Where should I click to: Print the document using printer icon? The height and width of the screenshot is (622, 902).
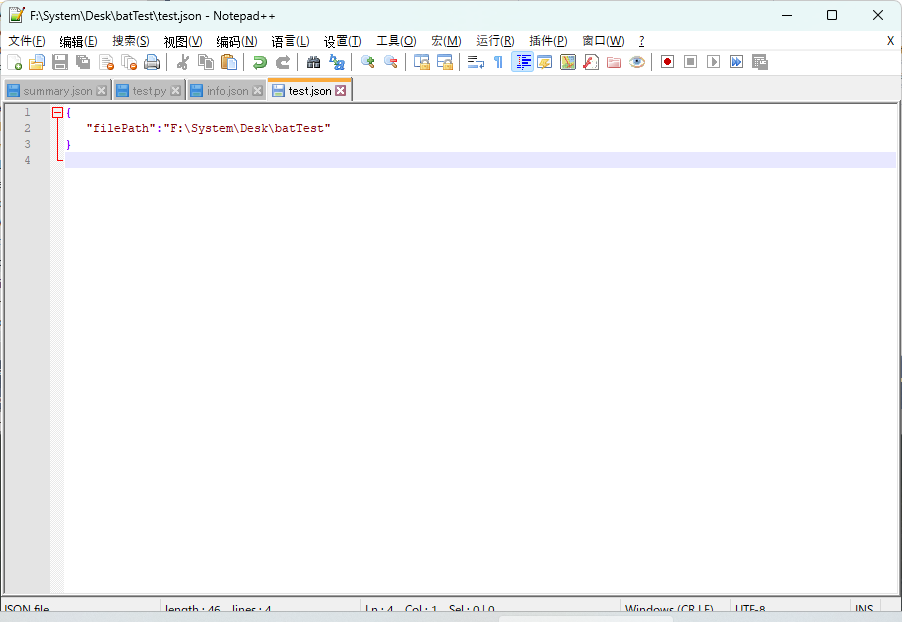[x=152, y=62]
